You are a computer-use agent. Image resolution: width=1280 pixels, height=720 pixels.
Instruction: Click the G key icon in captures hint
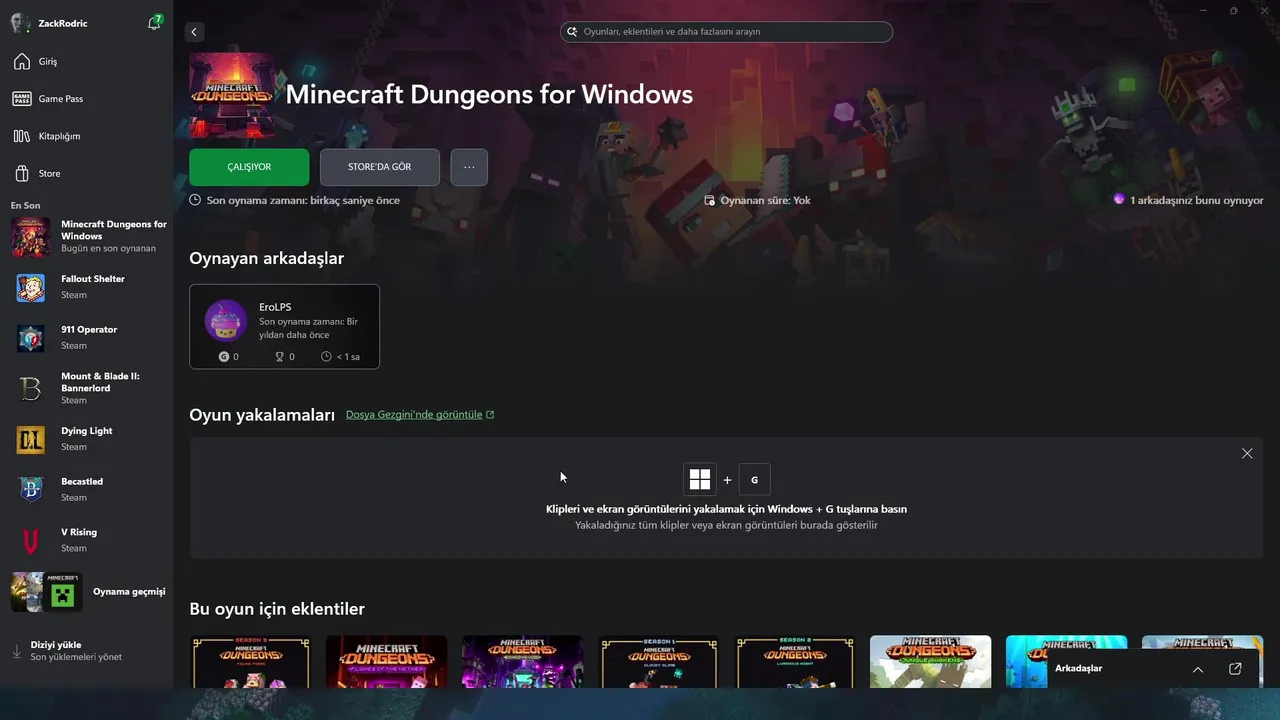(754, 480)
